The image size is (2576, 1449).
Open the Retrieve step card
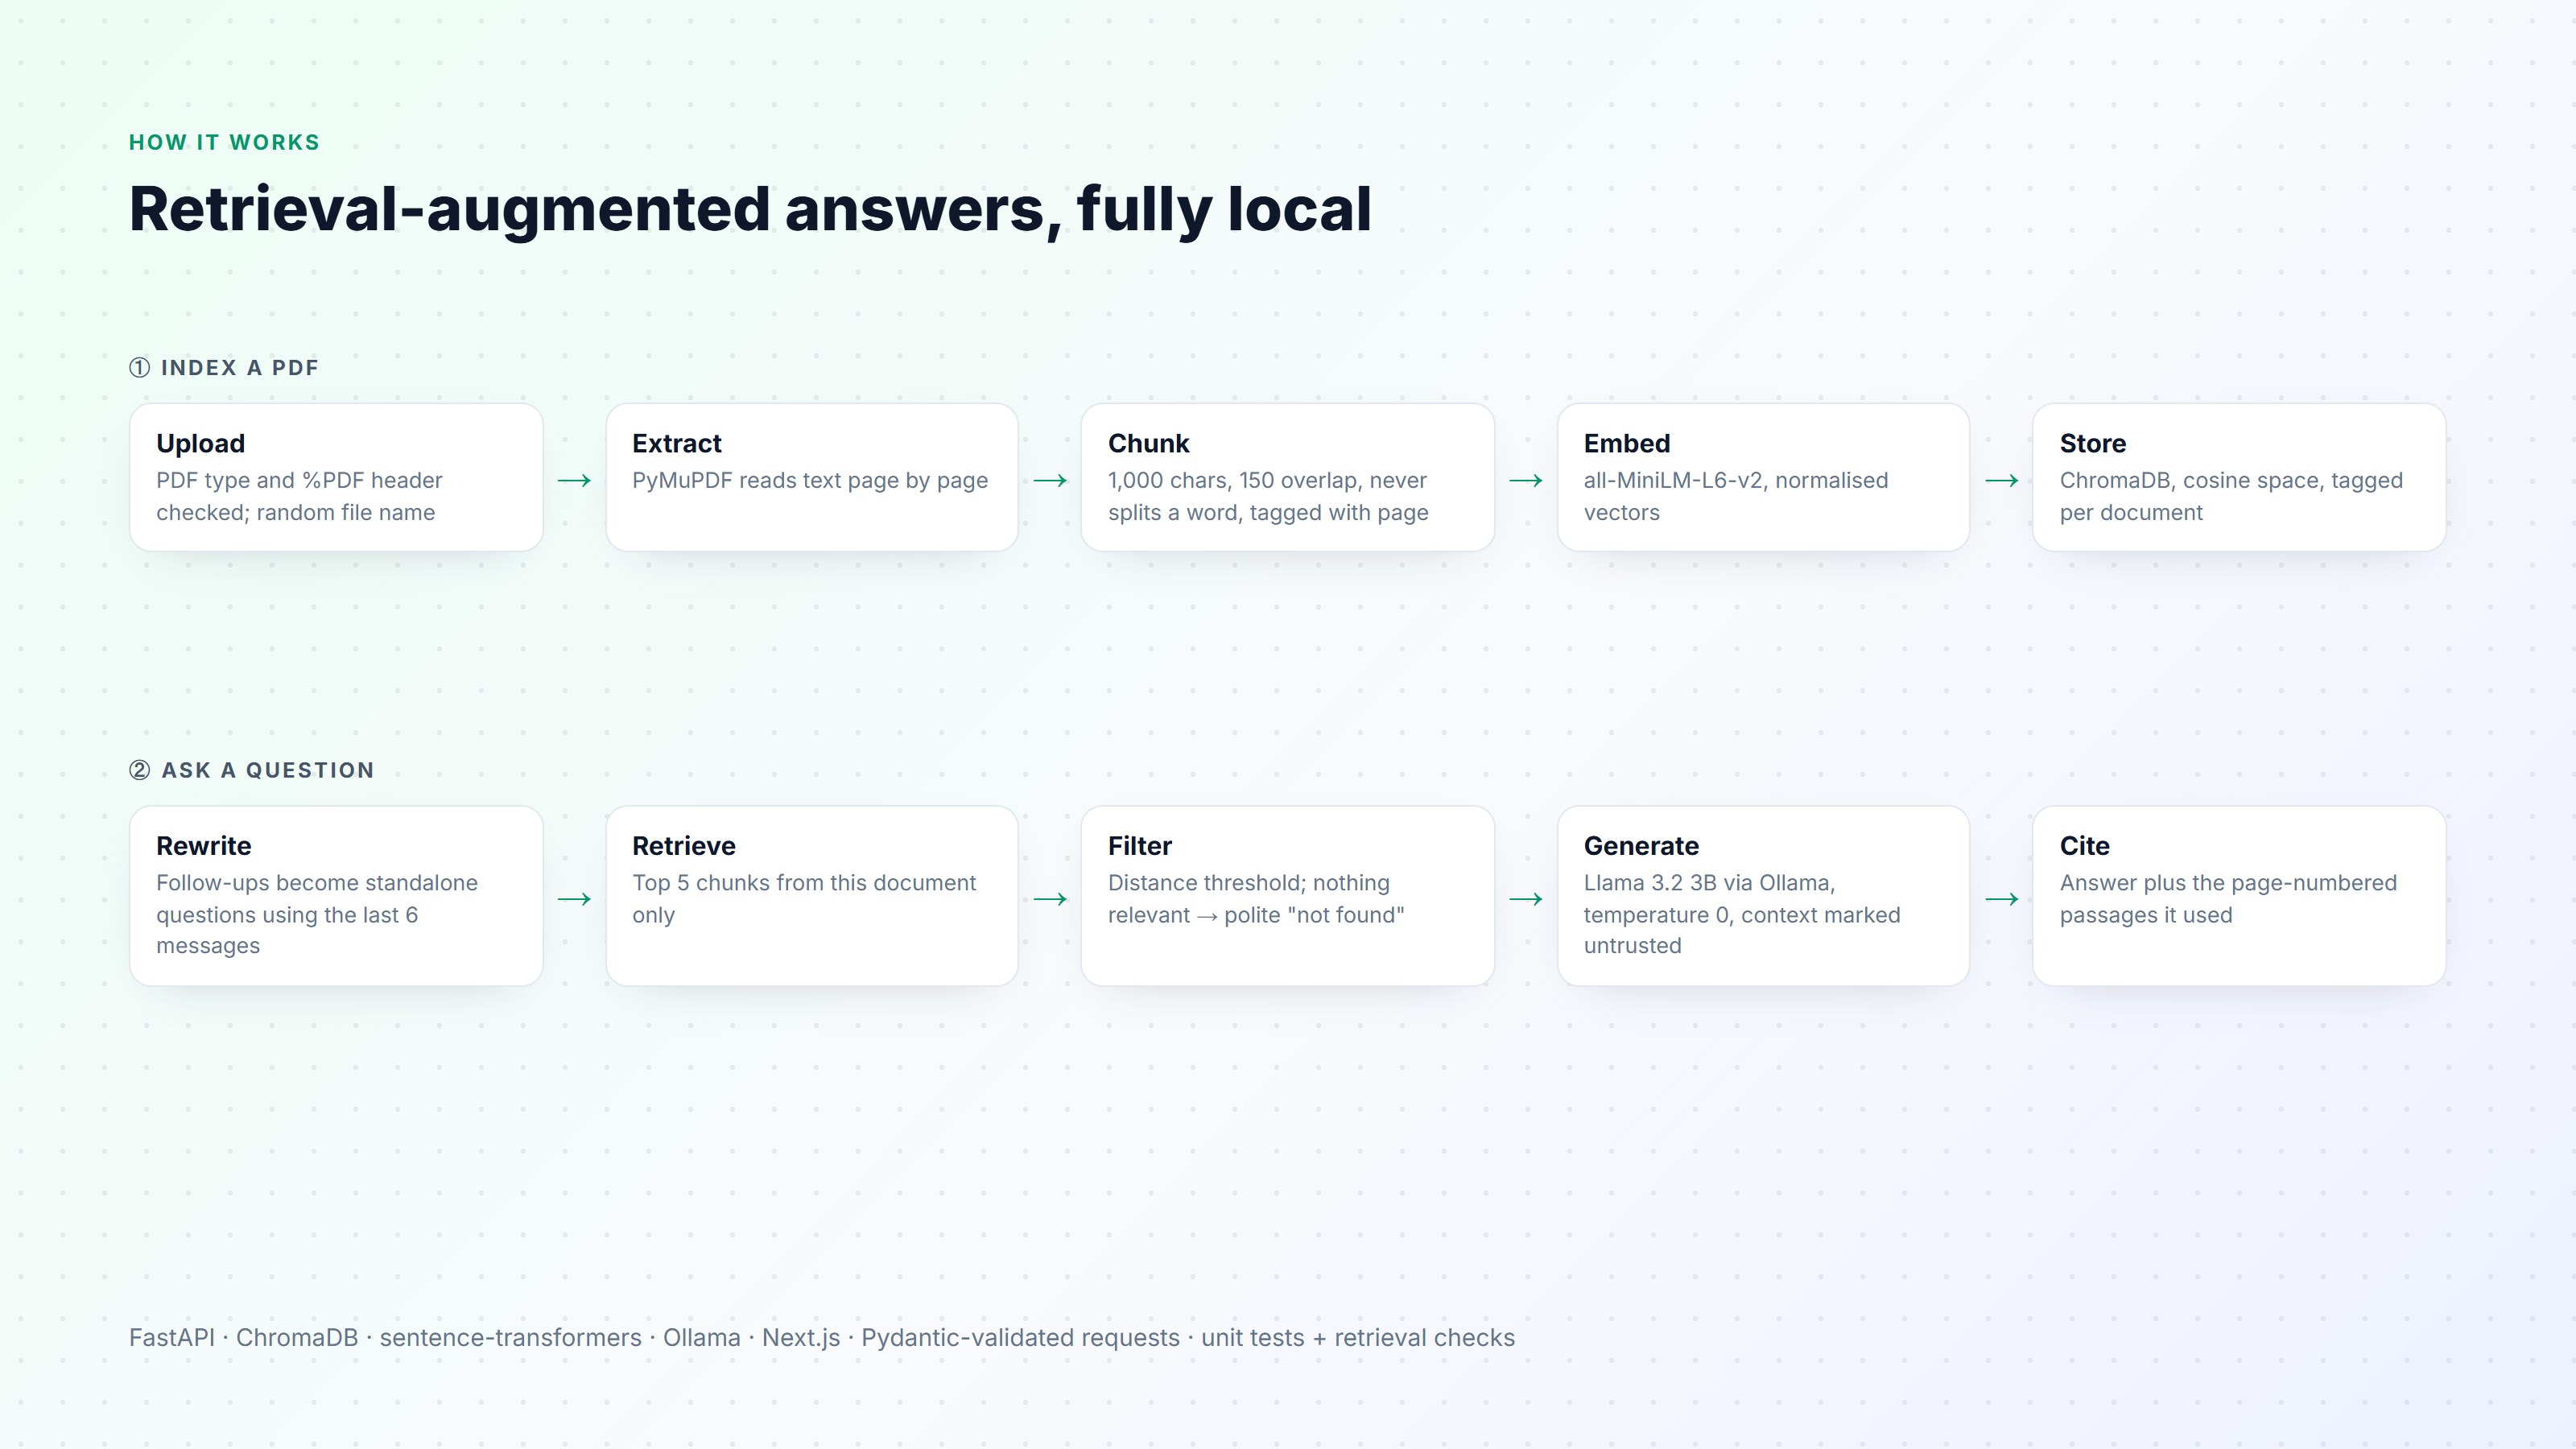point(812,896)
